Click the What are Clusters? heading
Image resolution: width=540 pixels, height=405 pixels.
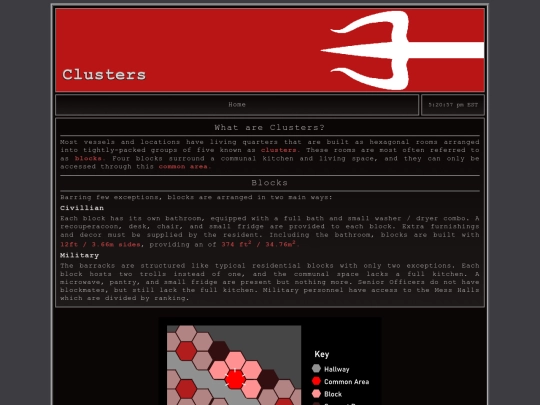pos(270,127)
